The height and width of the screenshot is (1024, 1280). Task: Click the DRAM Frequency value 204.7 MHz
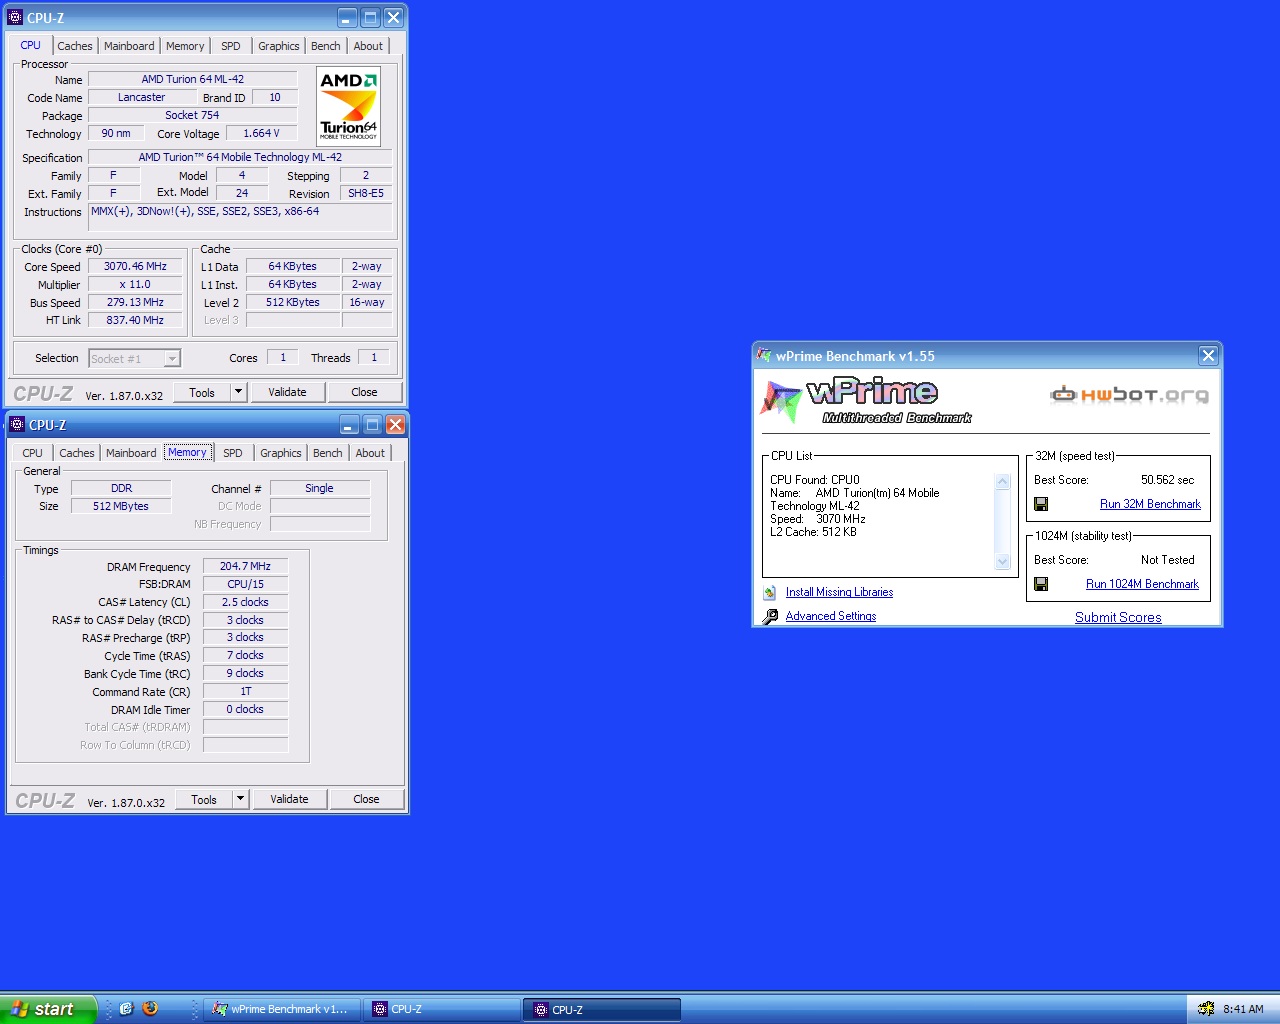(245, 566)
